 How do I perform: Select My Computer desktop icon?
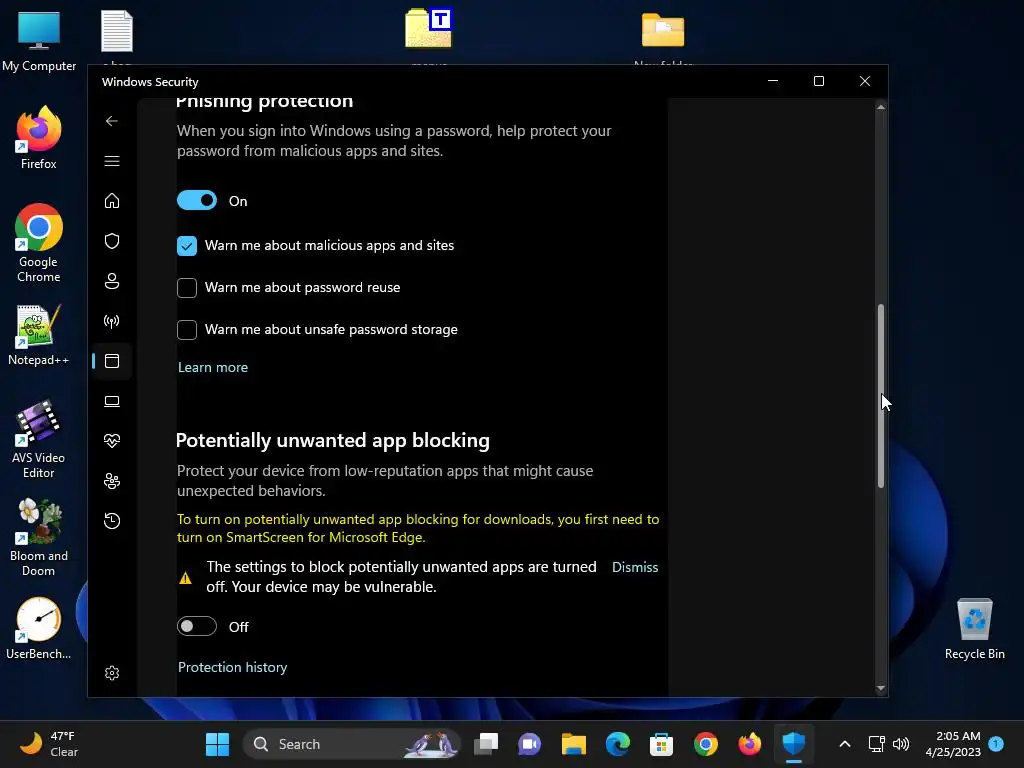(39, 42)
